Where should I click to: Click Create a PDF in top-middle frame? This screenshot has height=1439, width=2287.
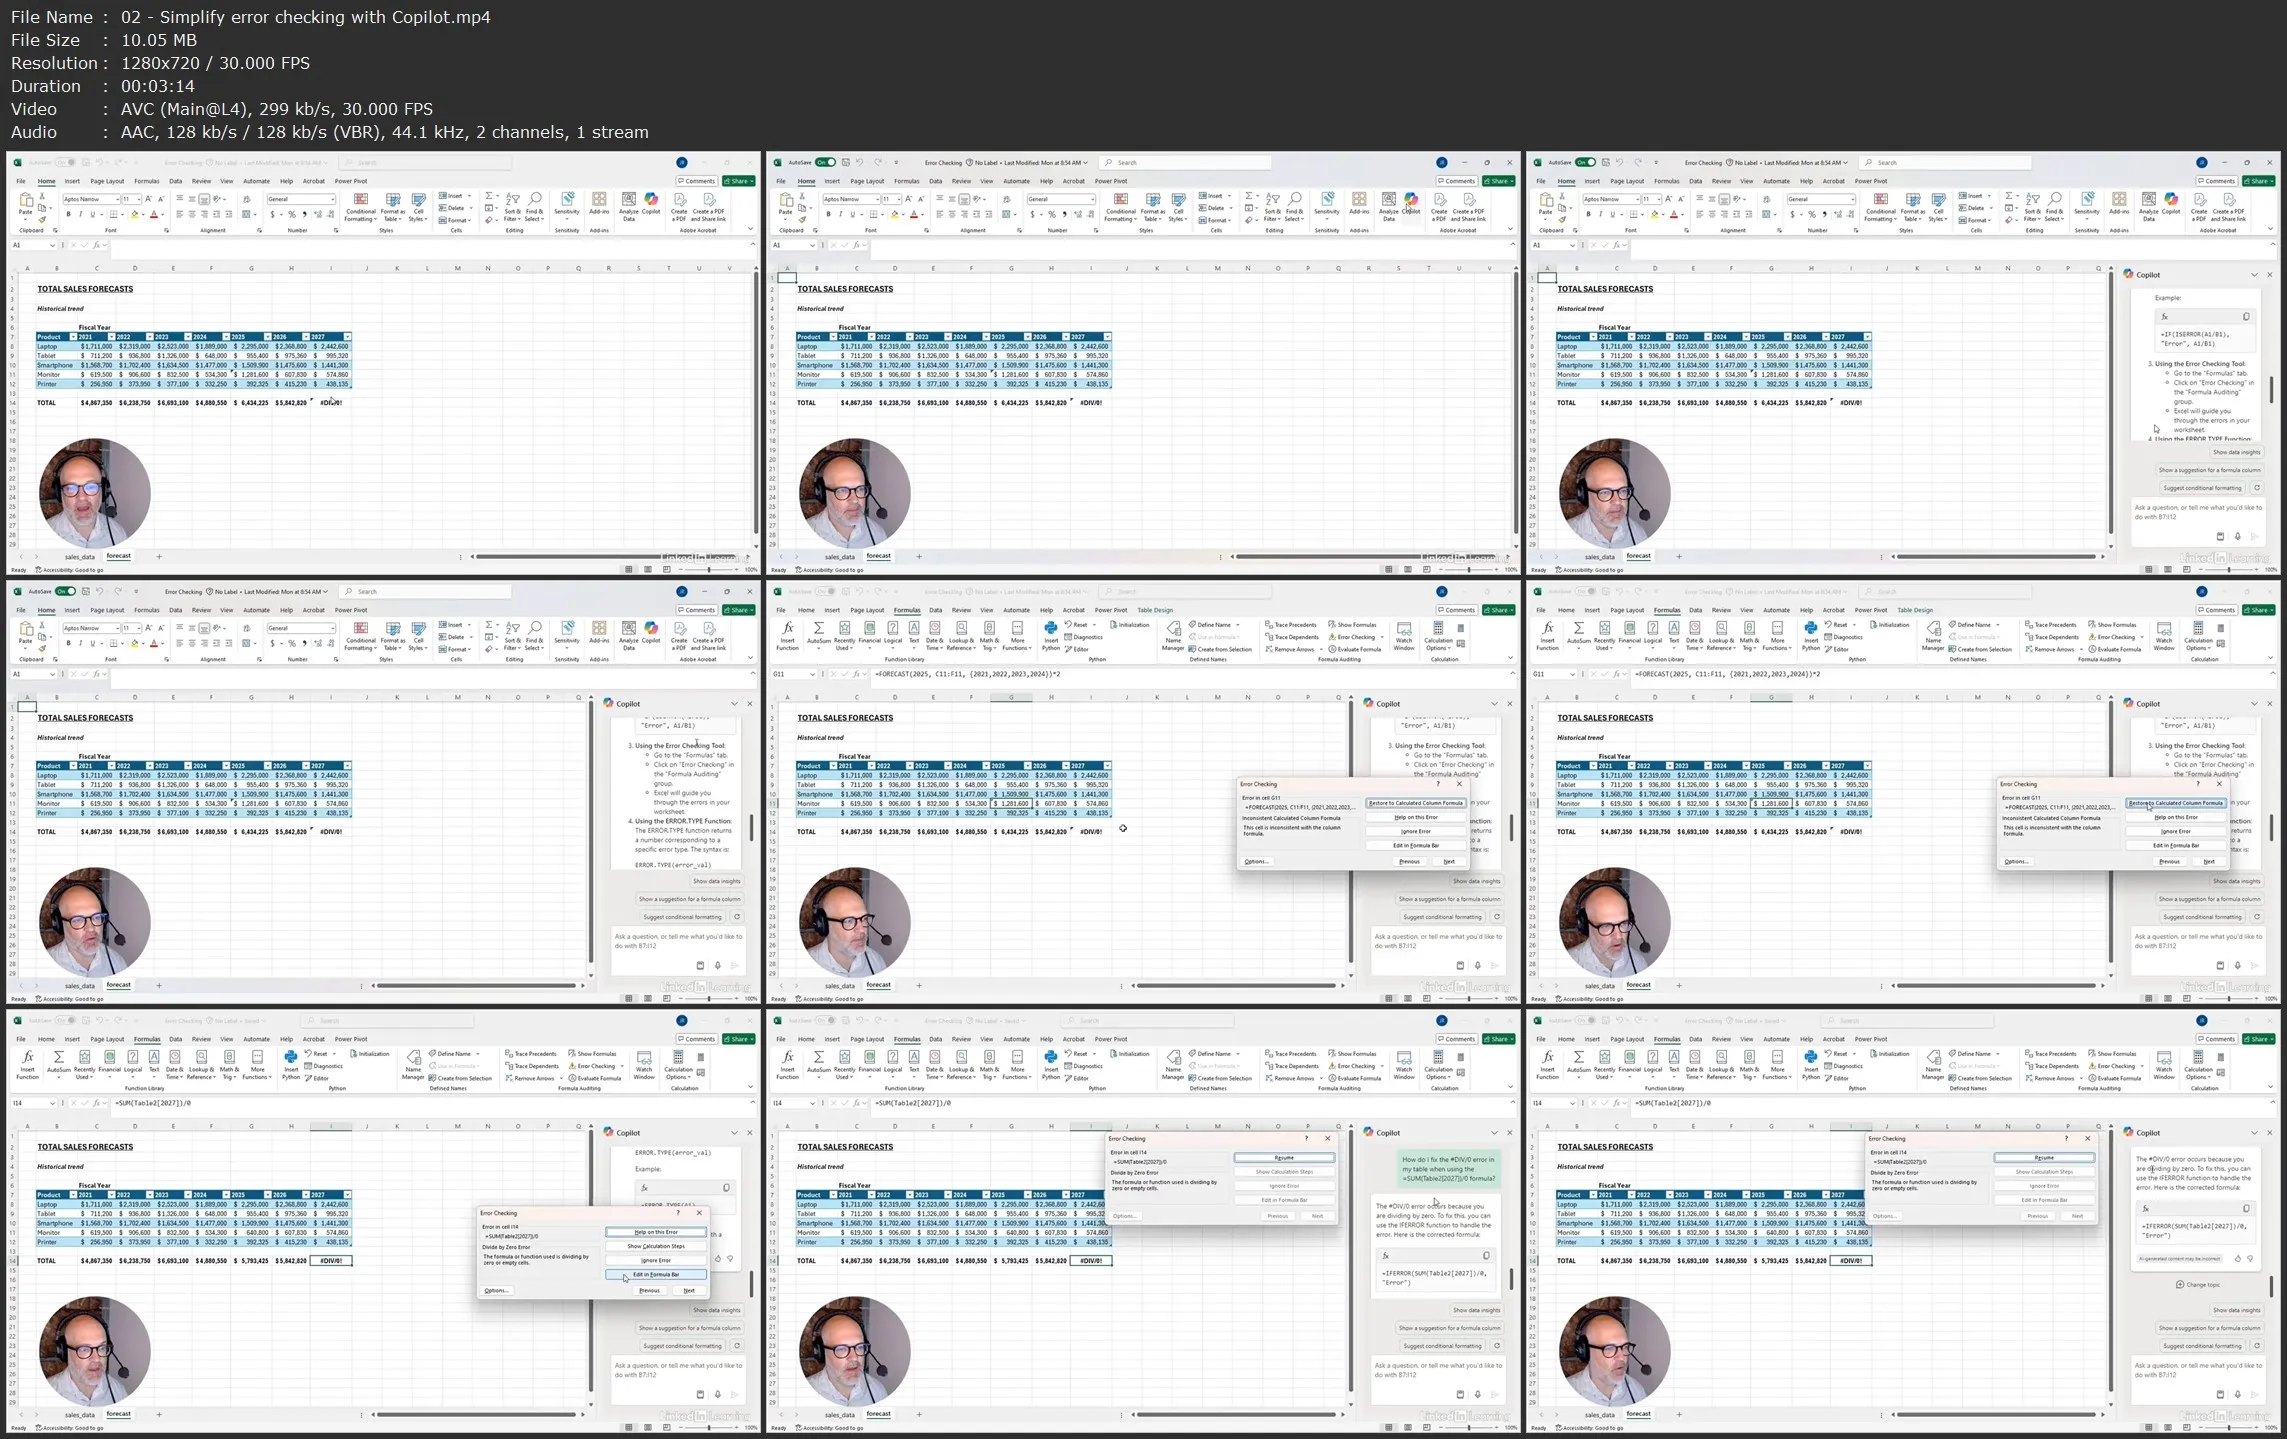pos(1439,207)
